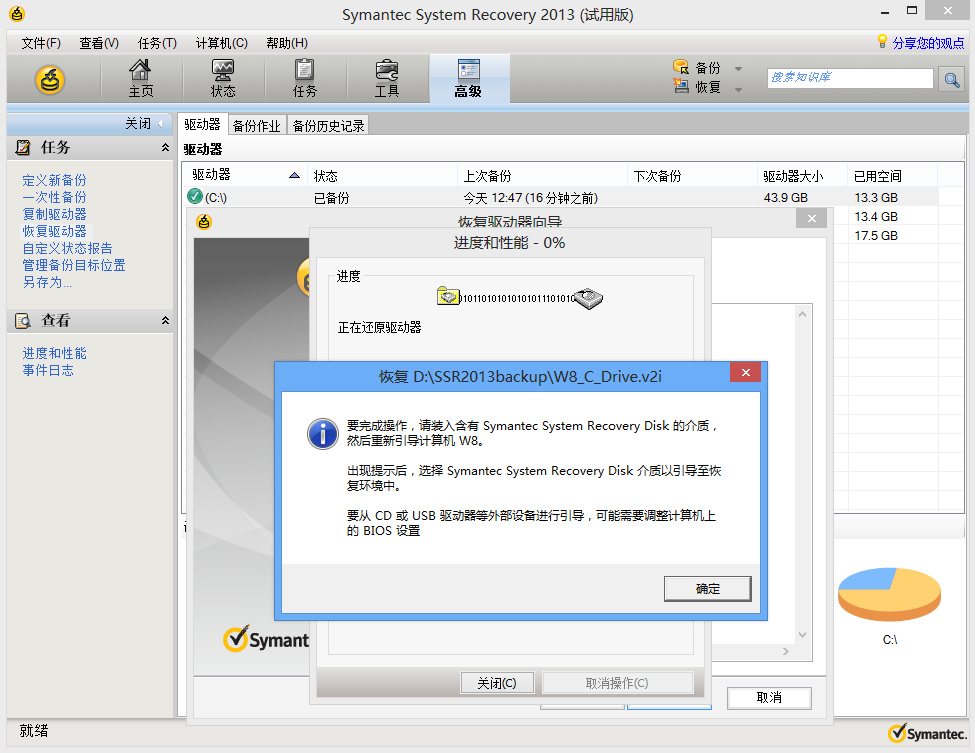Click the 恢复 restore icon in toolbar
The height and width of the screenshot is (753, 975).
[681, 86]
